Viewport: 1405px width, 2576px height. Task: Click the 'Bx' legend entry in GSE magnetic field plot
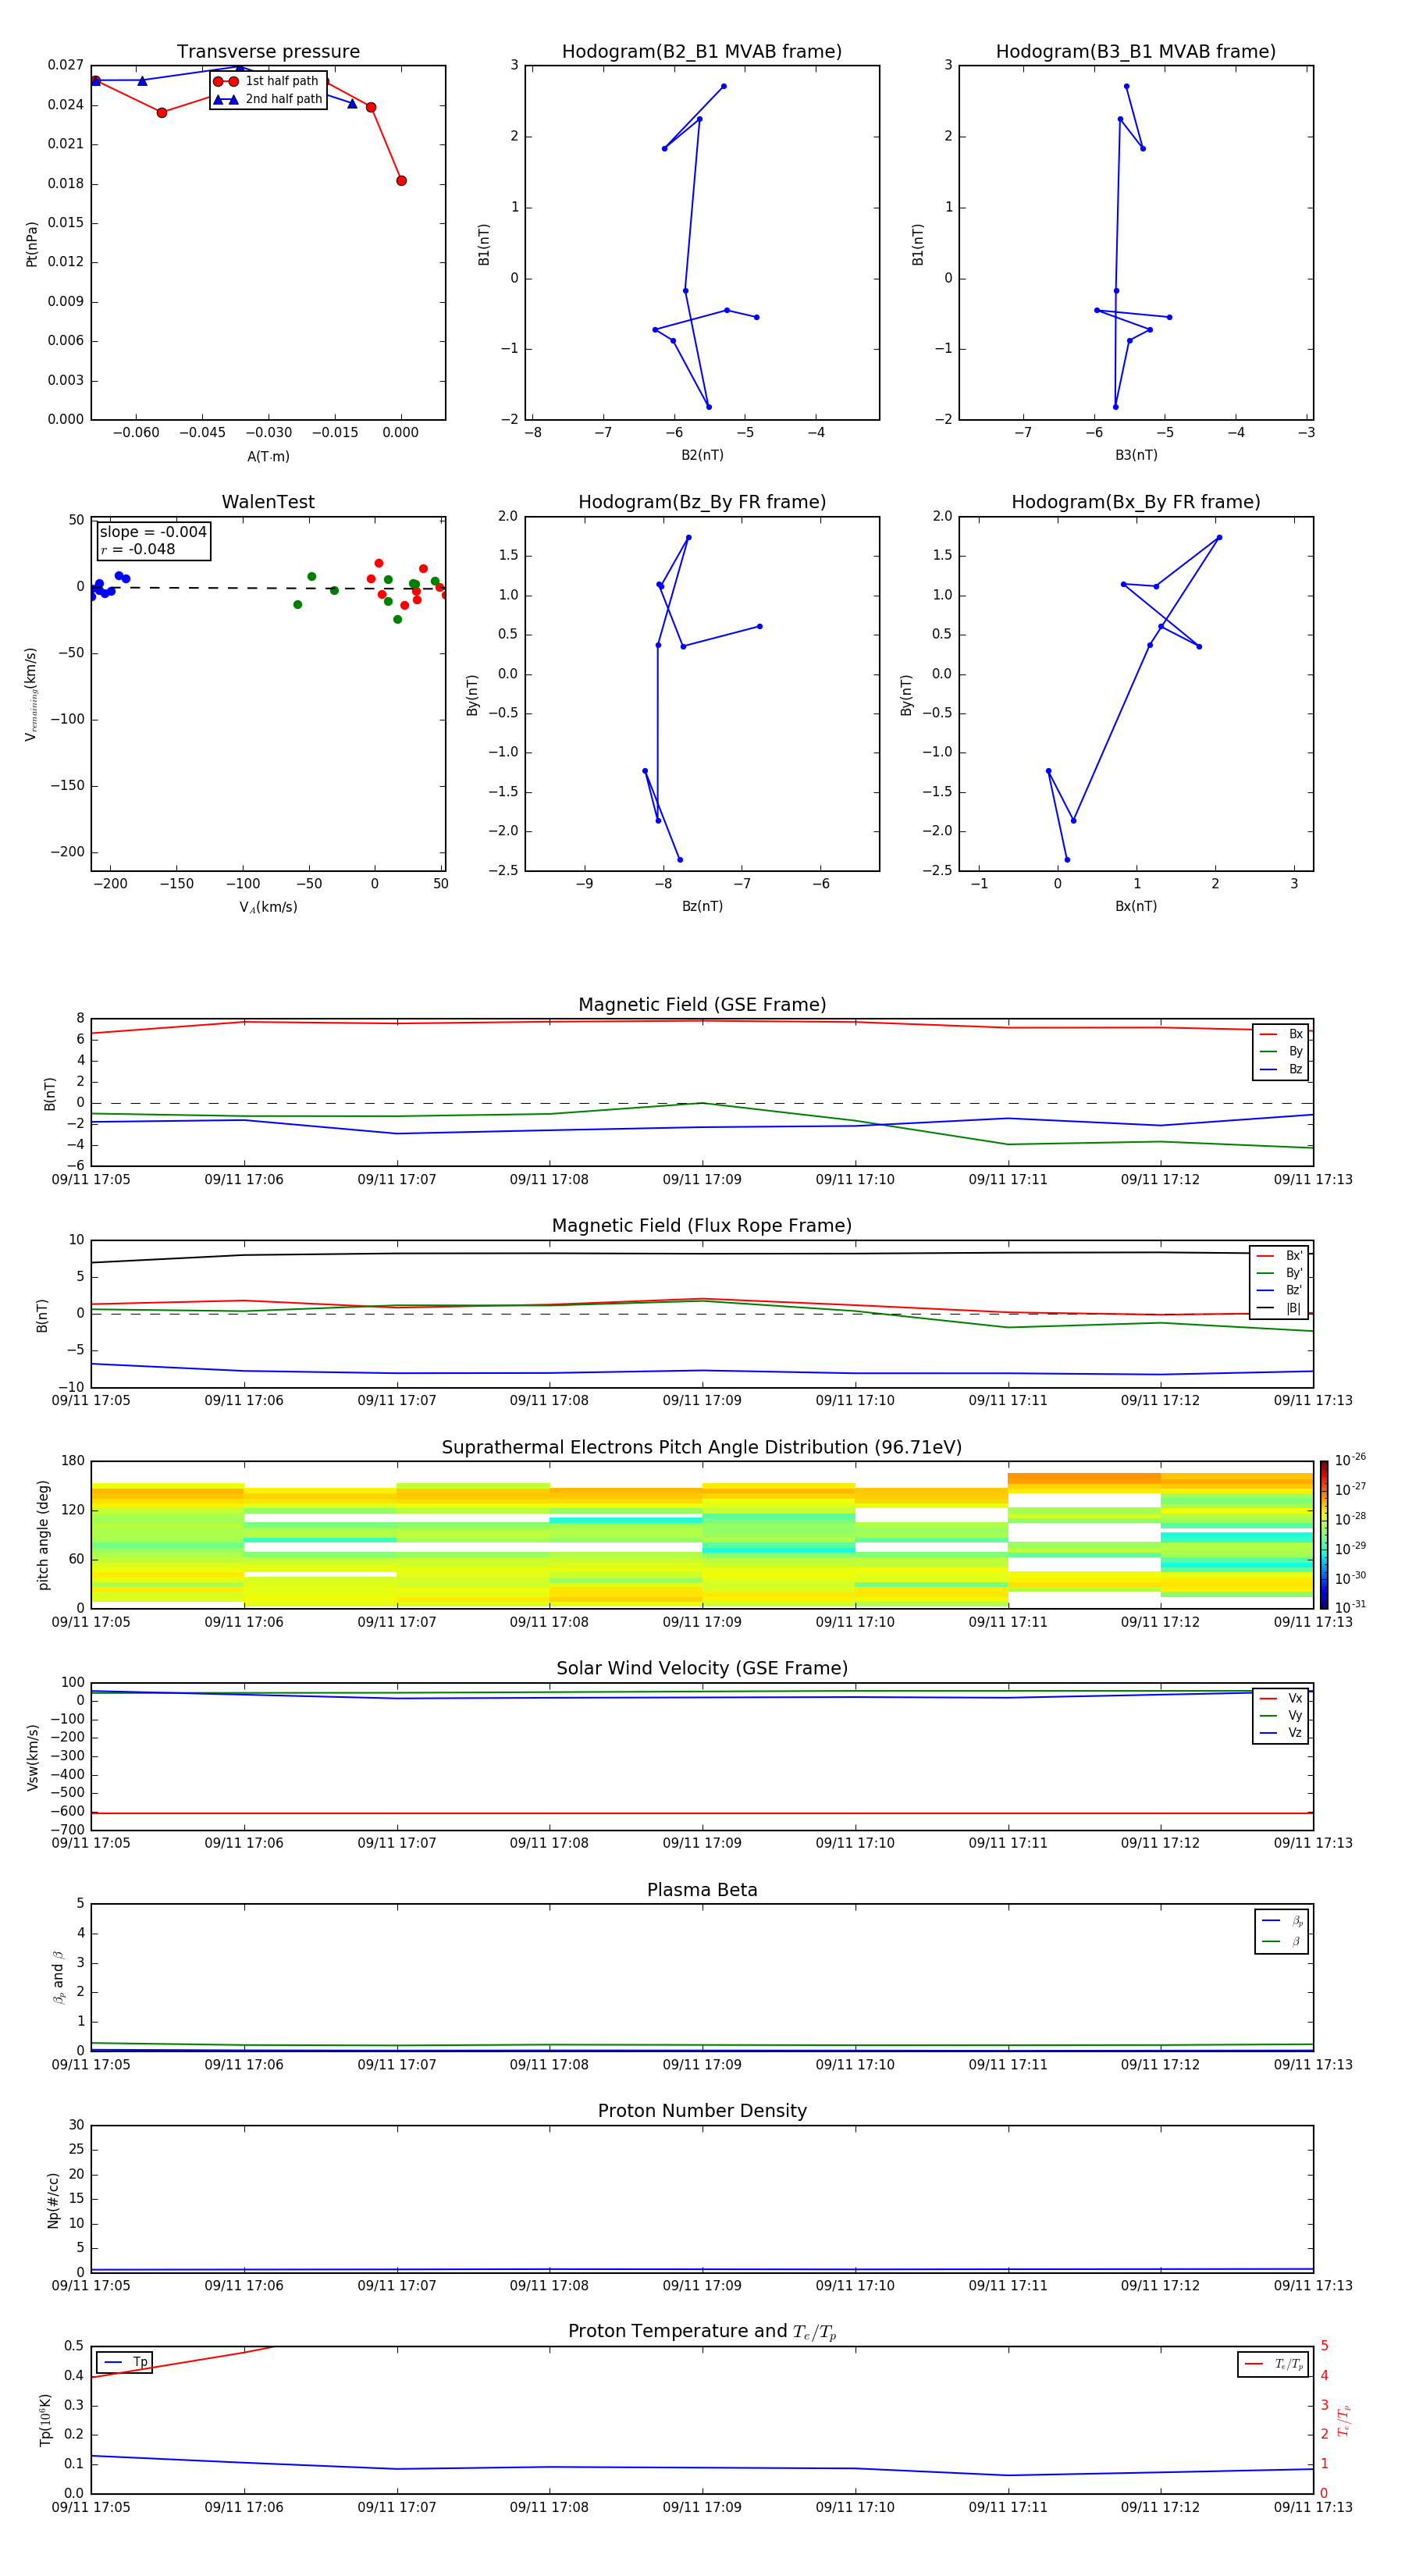click(1281, 1034)
